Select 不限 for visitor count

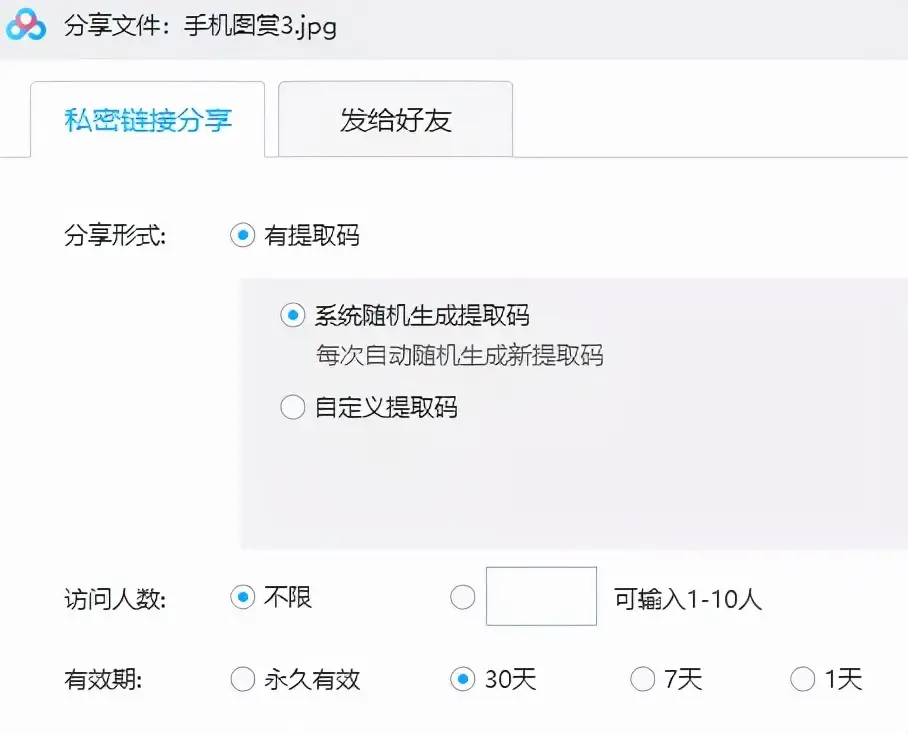coord(241,596)
